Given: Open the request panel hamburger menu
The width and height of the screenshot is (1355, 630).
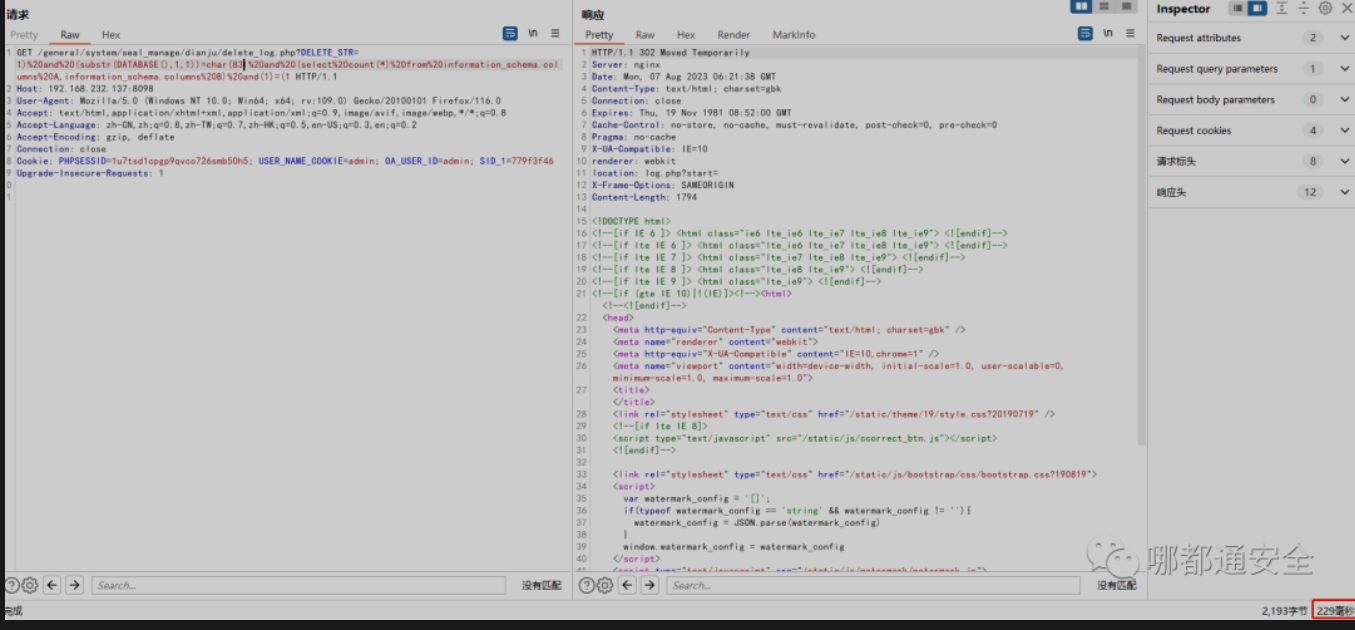Looking at the screenshot, I should pos(556,34).
